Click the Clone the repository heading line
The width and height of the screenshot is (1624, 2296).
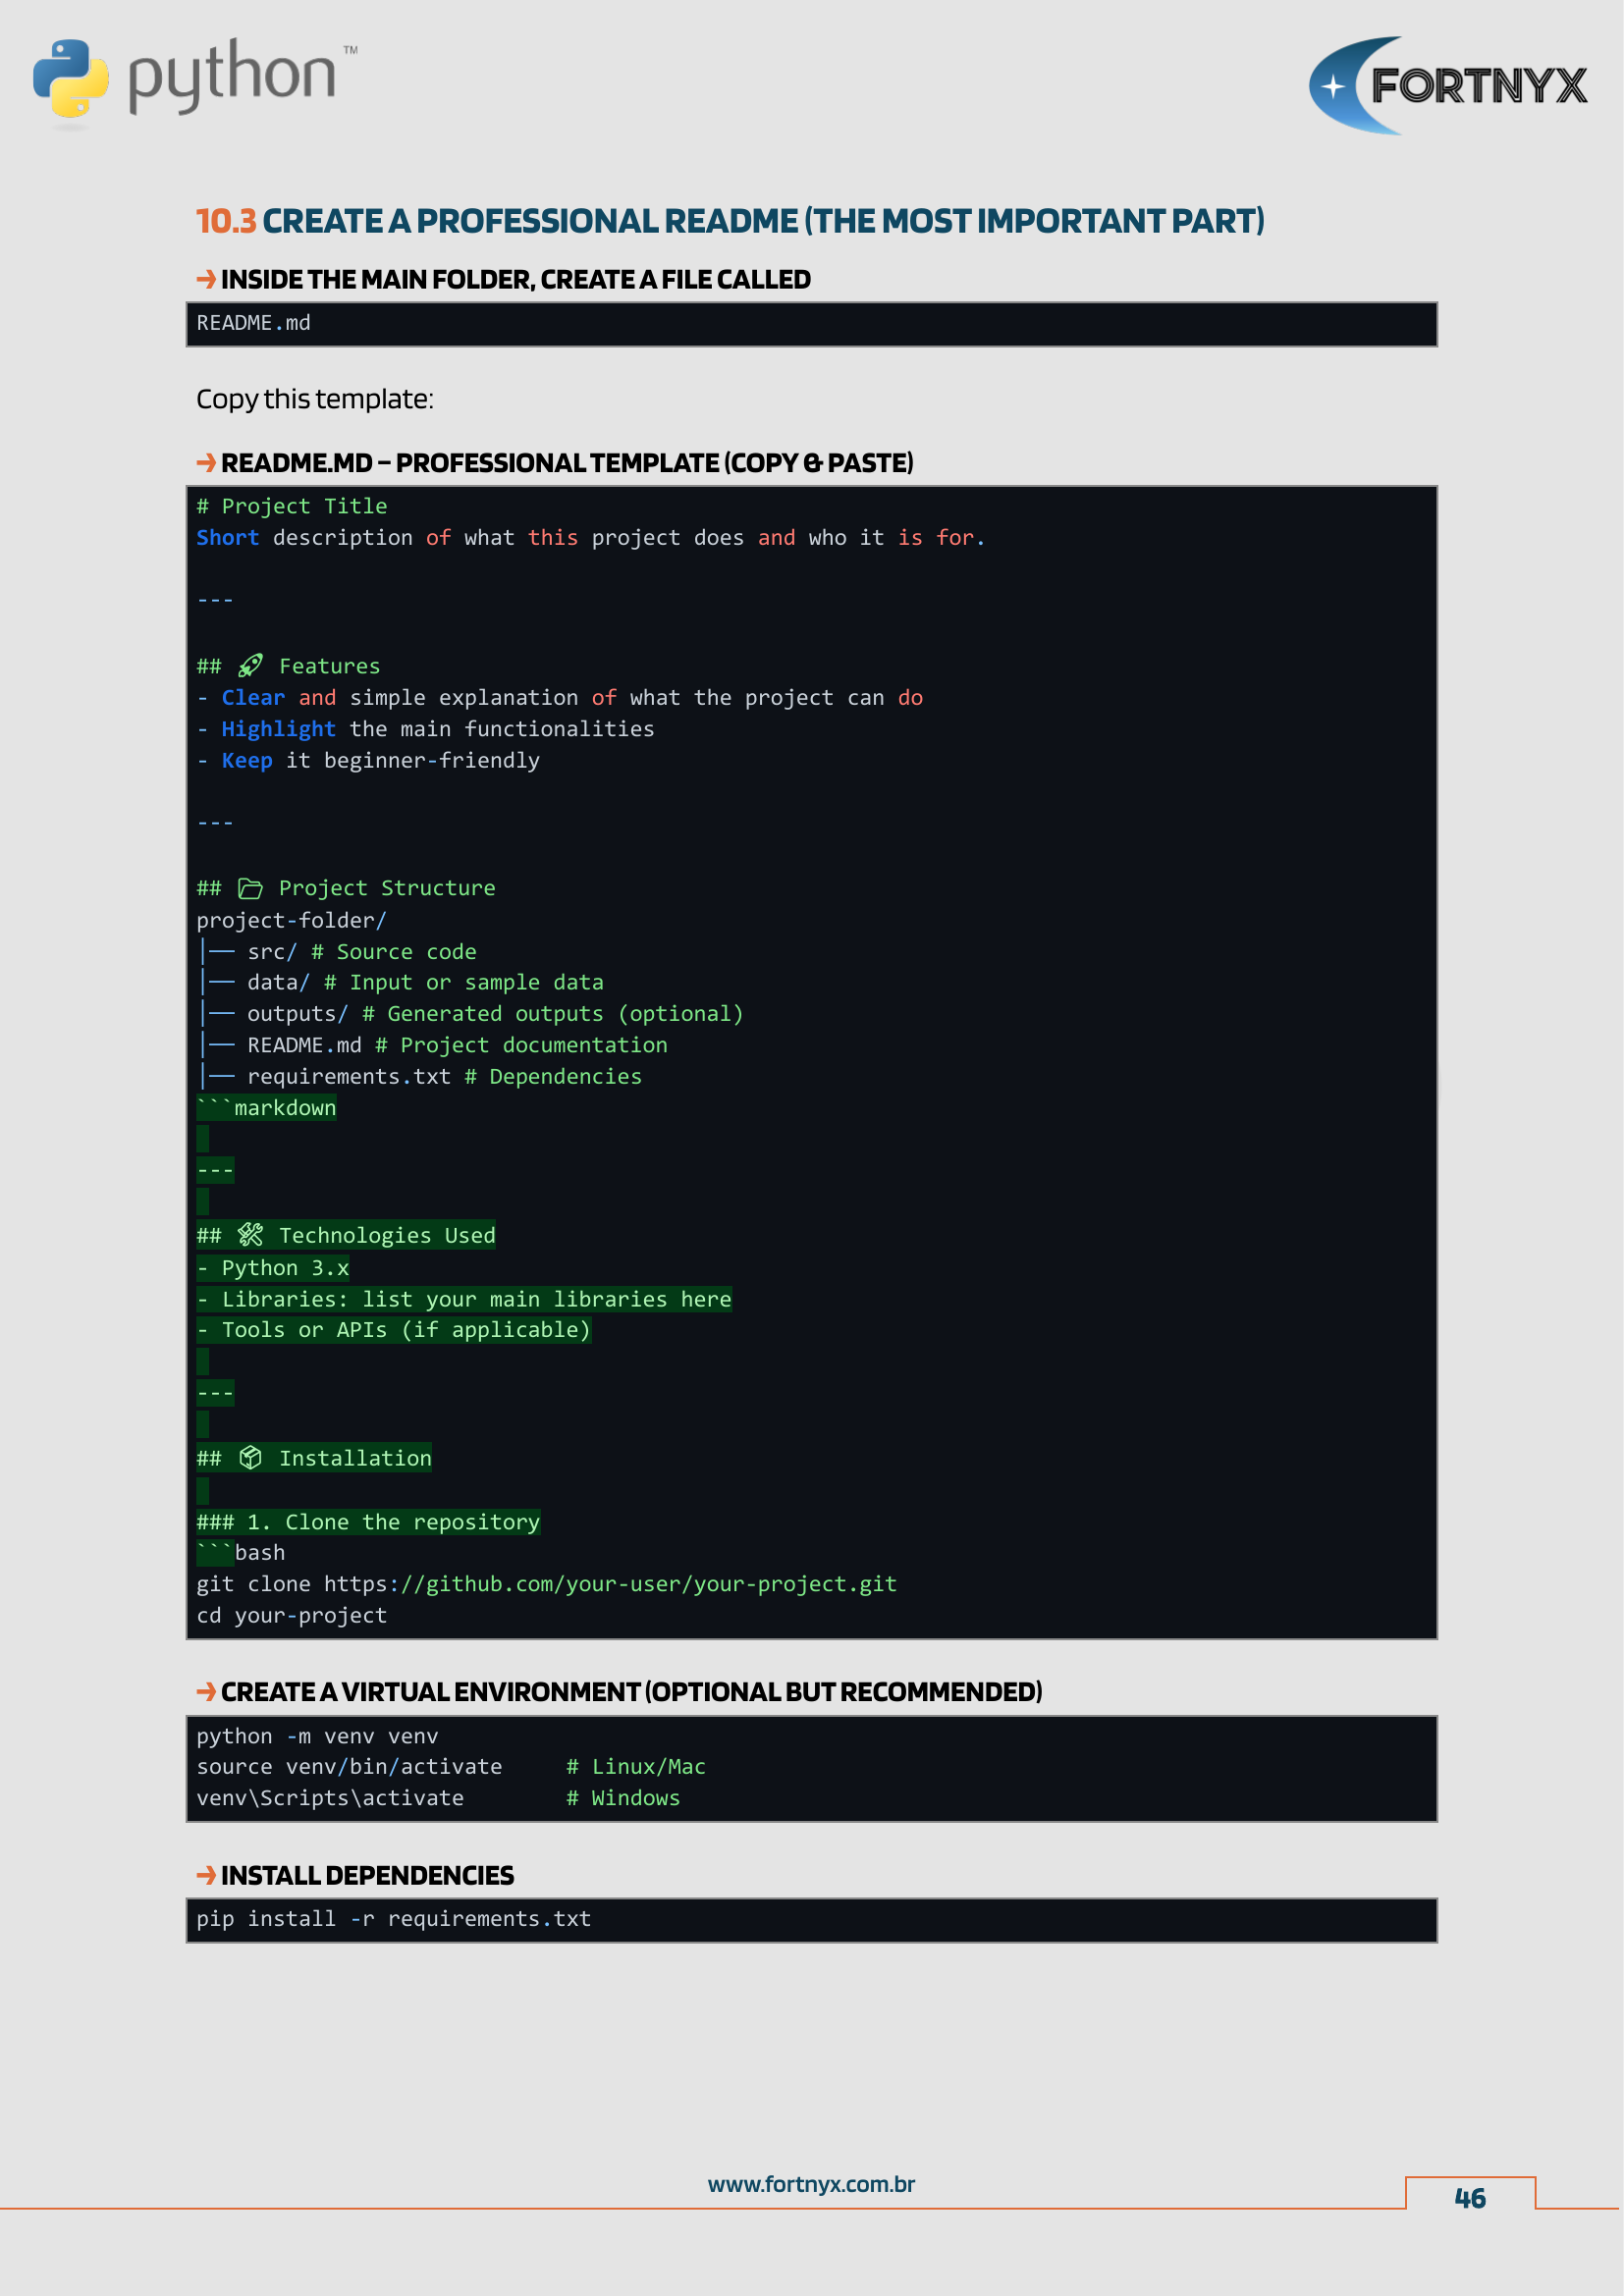(x=368, y=1522)
